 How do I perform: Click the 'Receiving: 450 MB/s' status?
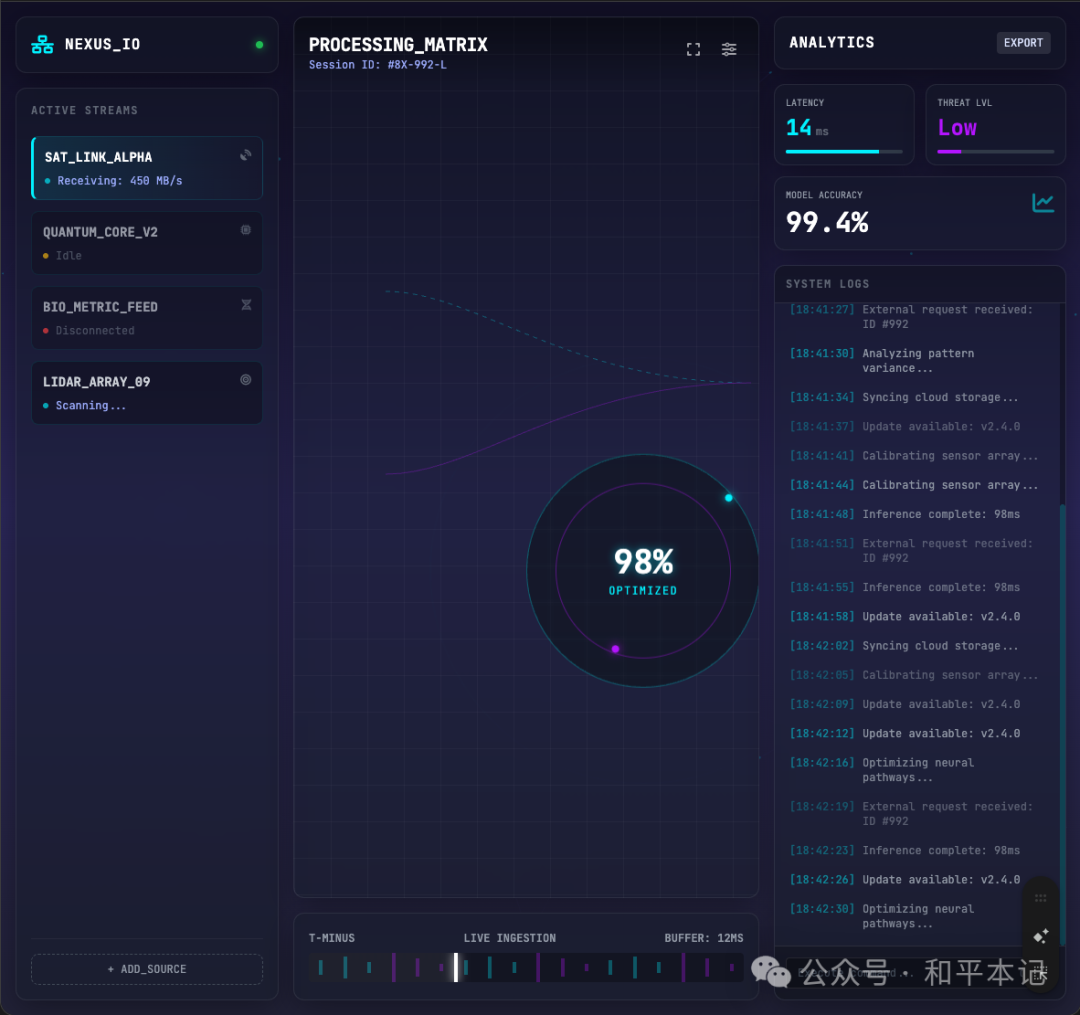click(x=120, y=180)
